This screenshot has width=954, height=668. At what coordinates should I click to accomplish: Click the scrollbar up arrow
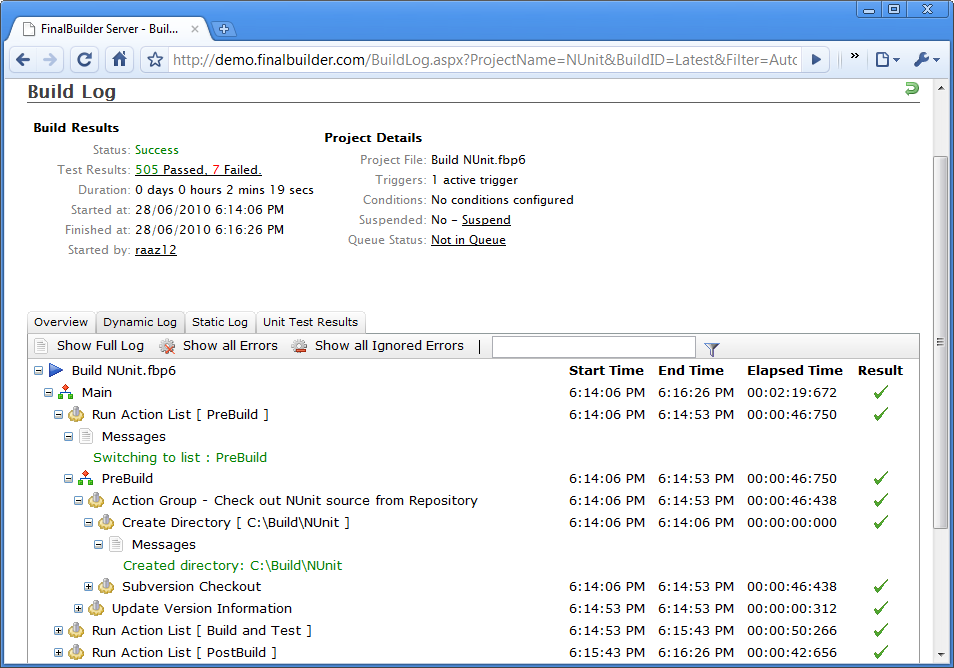(x=941, y=89)
